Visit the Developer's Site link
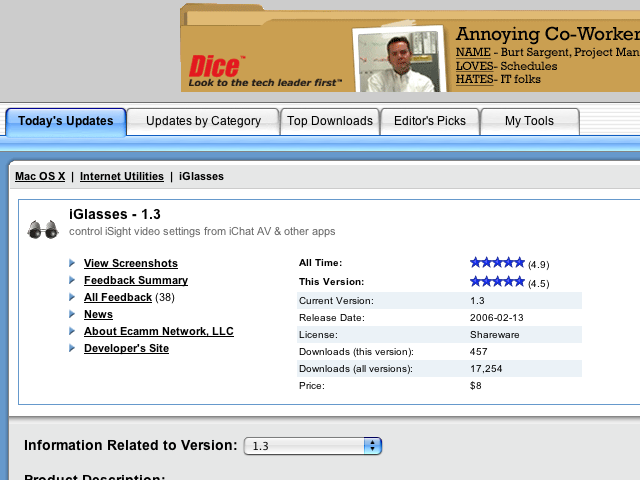 tap(127, 349)
